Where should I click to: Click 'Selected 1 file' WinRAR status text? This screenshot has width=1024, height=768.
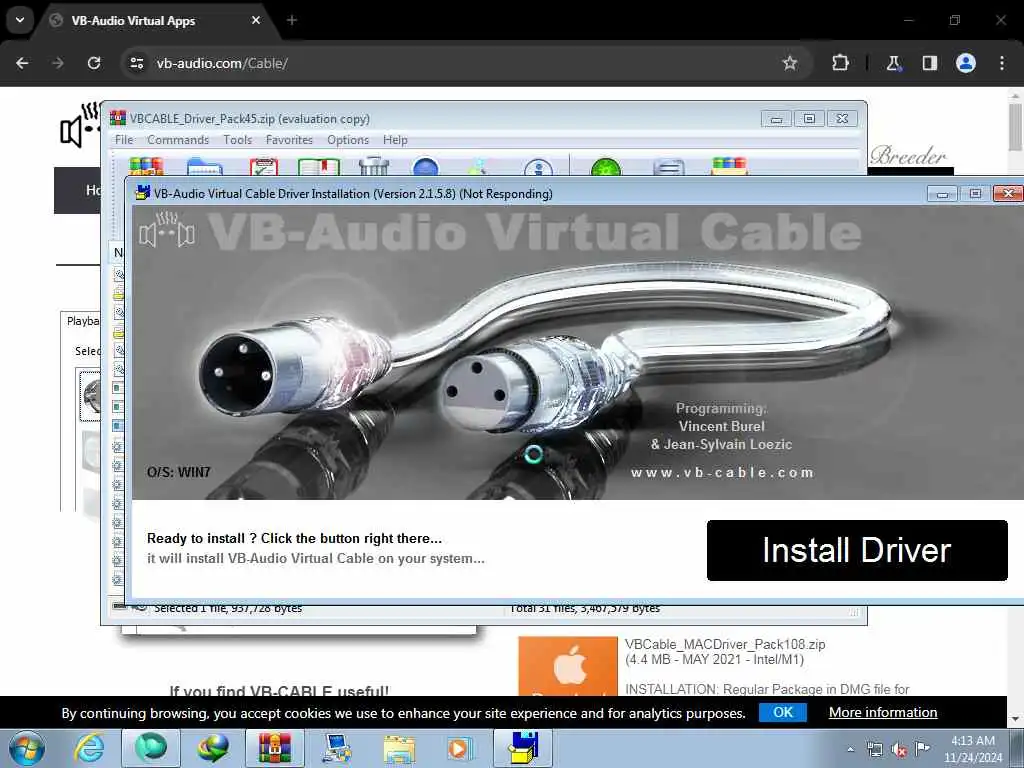click(228, 609)
